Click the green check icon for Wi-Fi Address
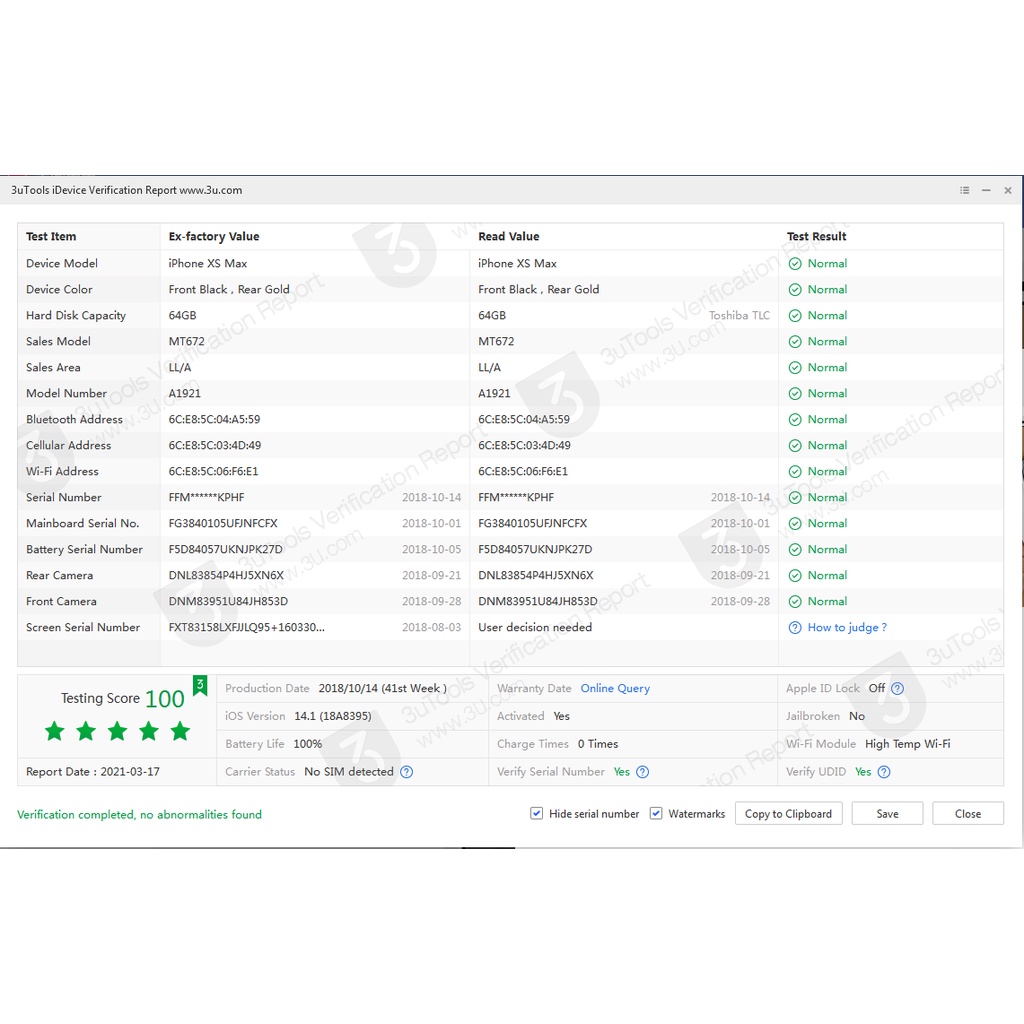The image size is (1024, 1024). tap(795, 472)
